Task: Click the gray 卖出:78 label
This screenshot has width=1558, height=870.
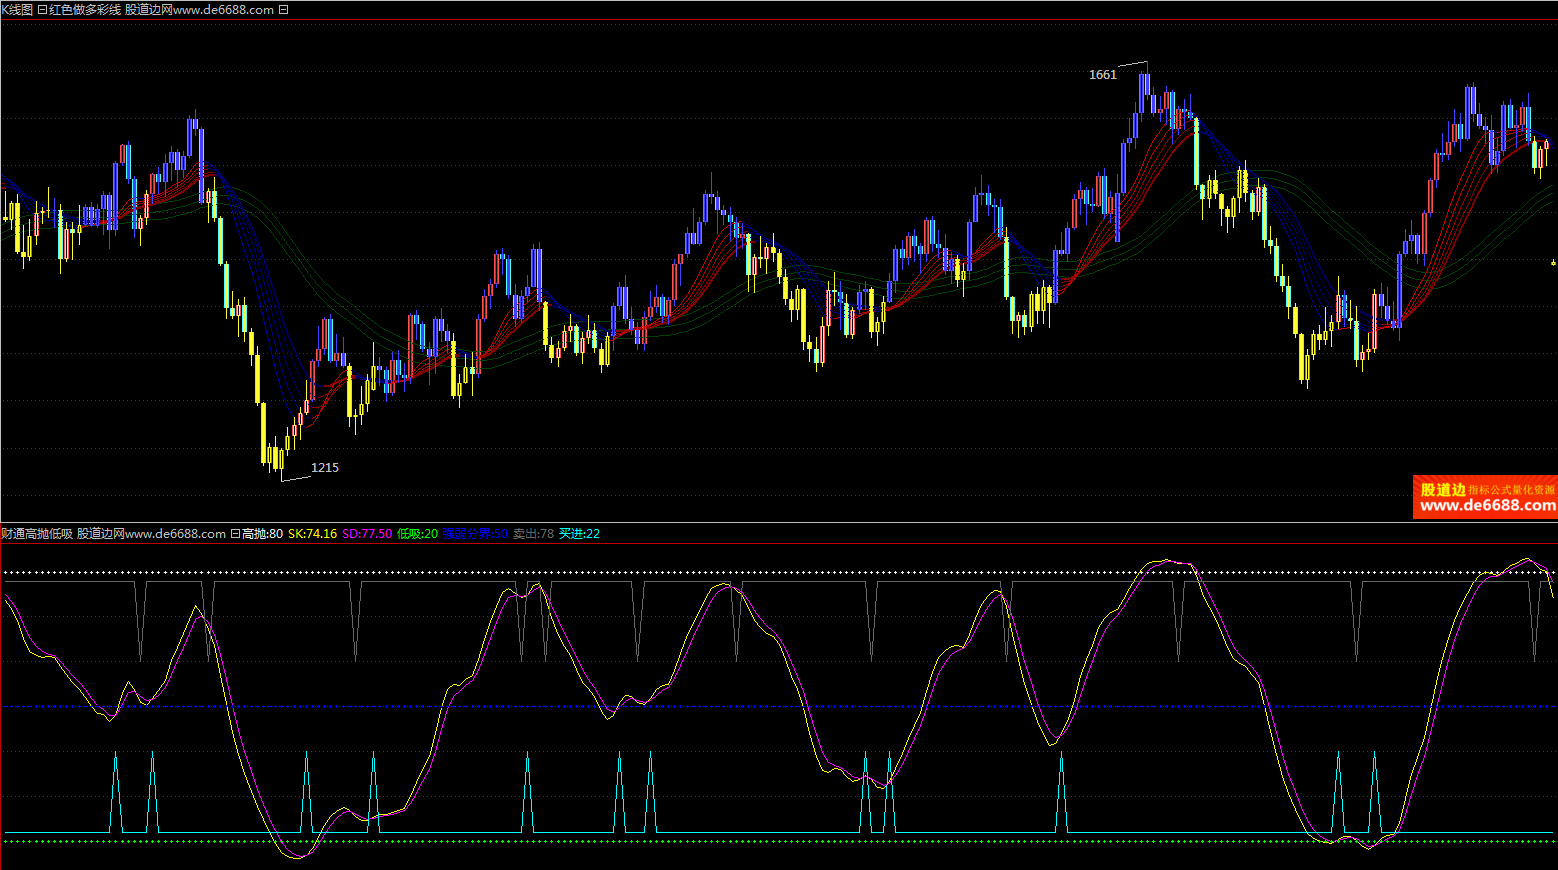Action: click(x=533, y=534)
